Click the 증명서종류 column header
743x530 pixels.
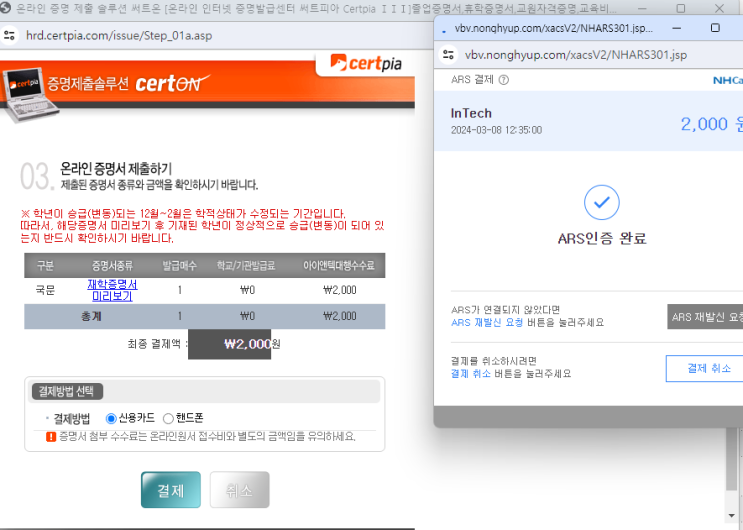(112, 265)
